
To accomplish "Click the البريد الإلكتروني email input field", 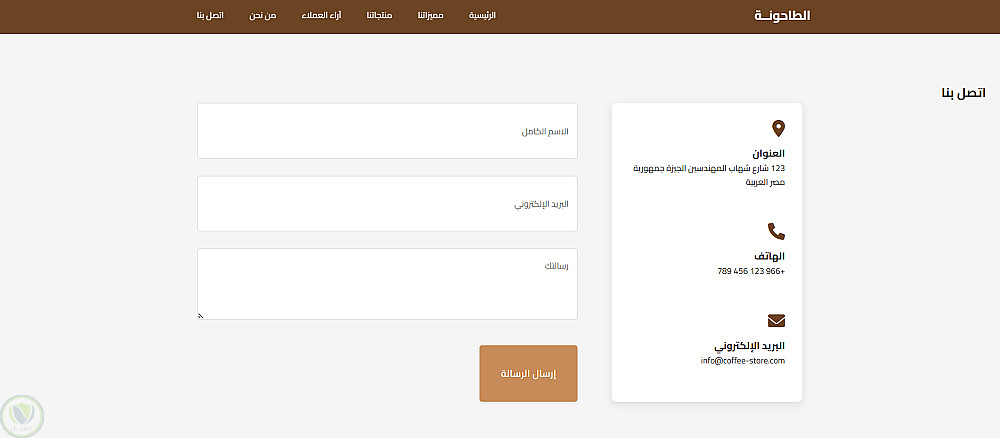I will (387, 204).
